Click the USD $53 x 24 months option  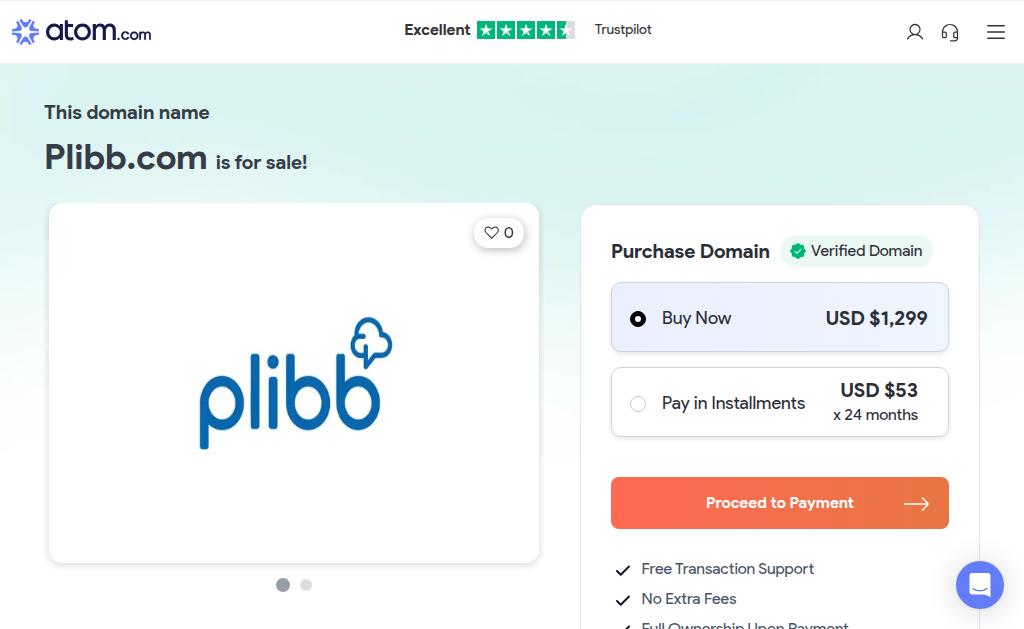coord(876,402)
